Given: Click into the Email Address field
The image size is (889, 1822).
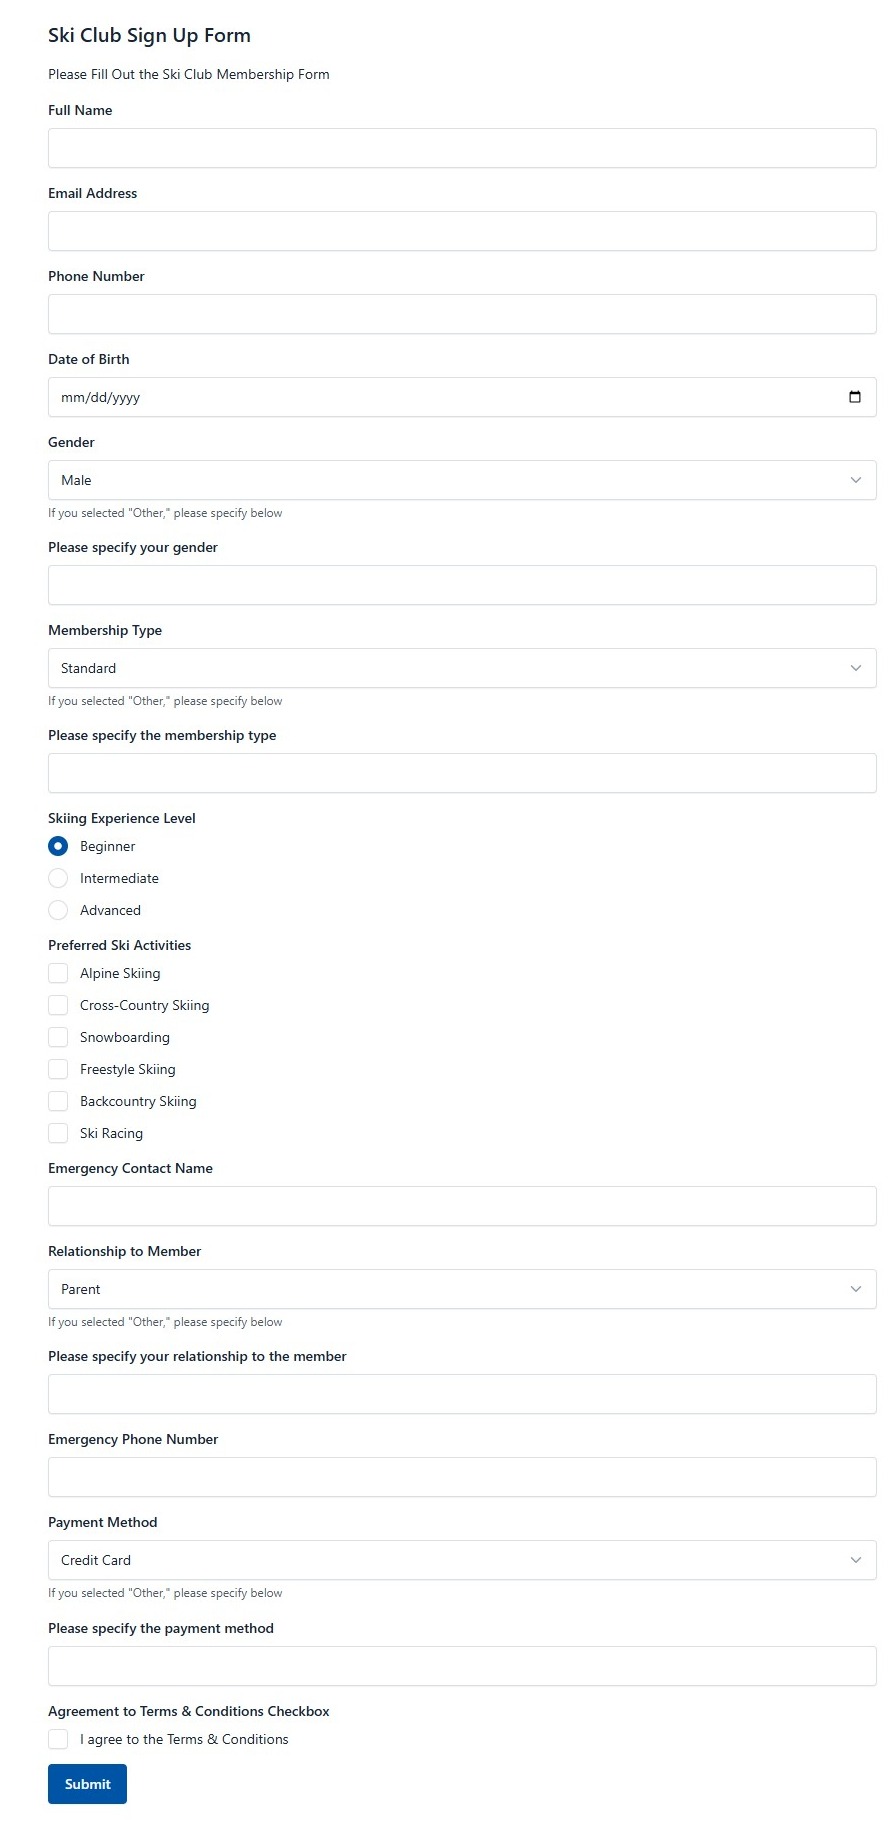Looking at the screenshot, I should tap(462, 231).
